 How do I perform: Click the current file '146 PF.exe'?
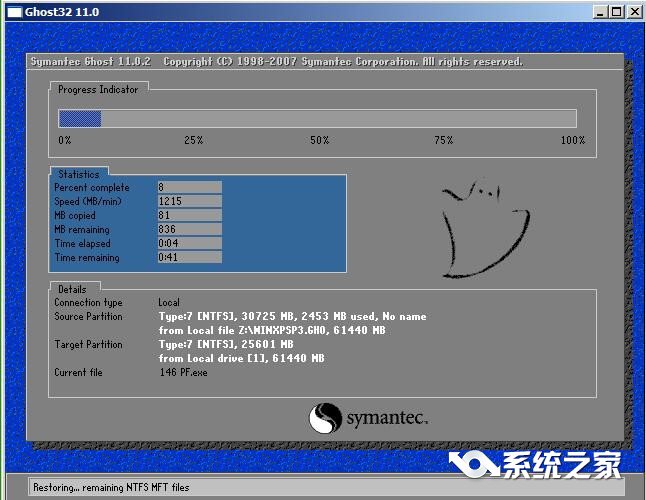click(184, 372)
